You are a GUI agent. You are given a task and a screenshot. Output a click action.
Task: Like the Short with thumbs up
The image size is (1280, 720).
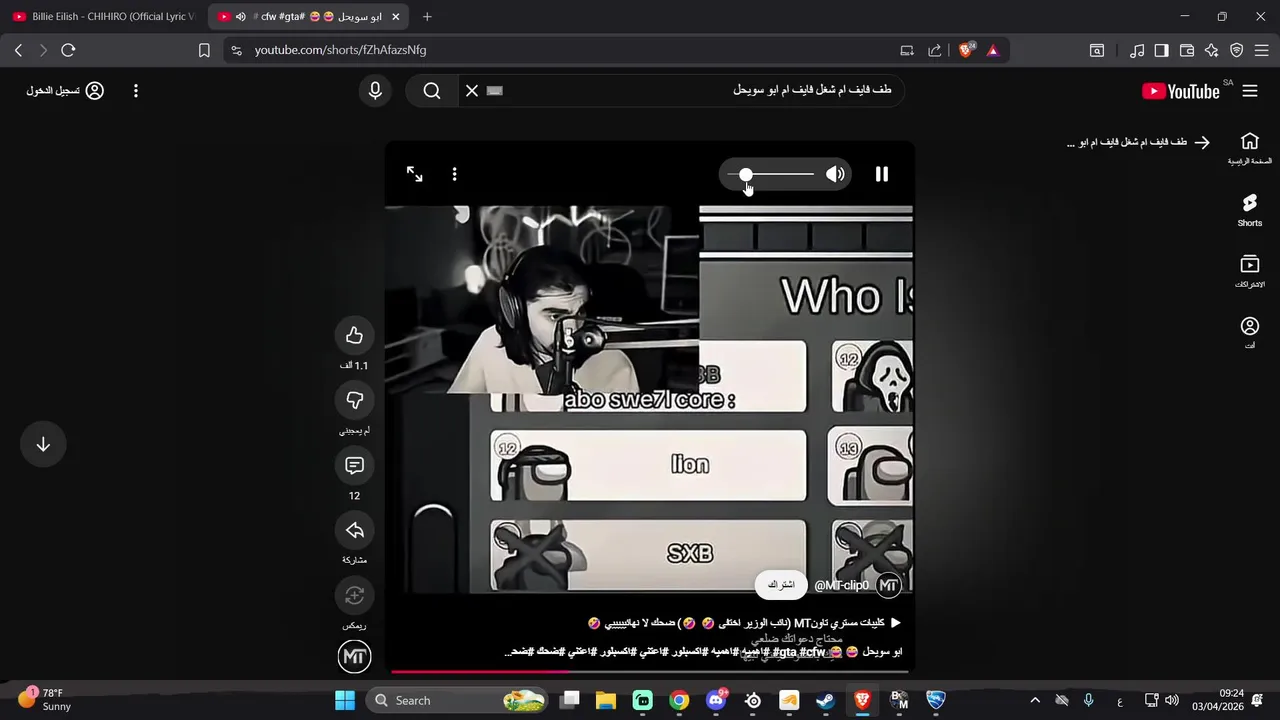[x=354, y=335]
